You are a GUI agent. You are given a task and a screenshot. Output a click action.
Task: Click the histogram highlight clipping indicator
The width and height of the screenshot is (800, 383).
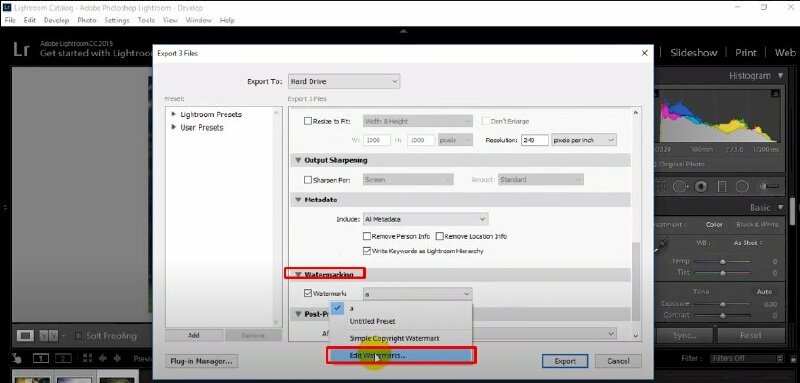tap(776, 93)
